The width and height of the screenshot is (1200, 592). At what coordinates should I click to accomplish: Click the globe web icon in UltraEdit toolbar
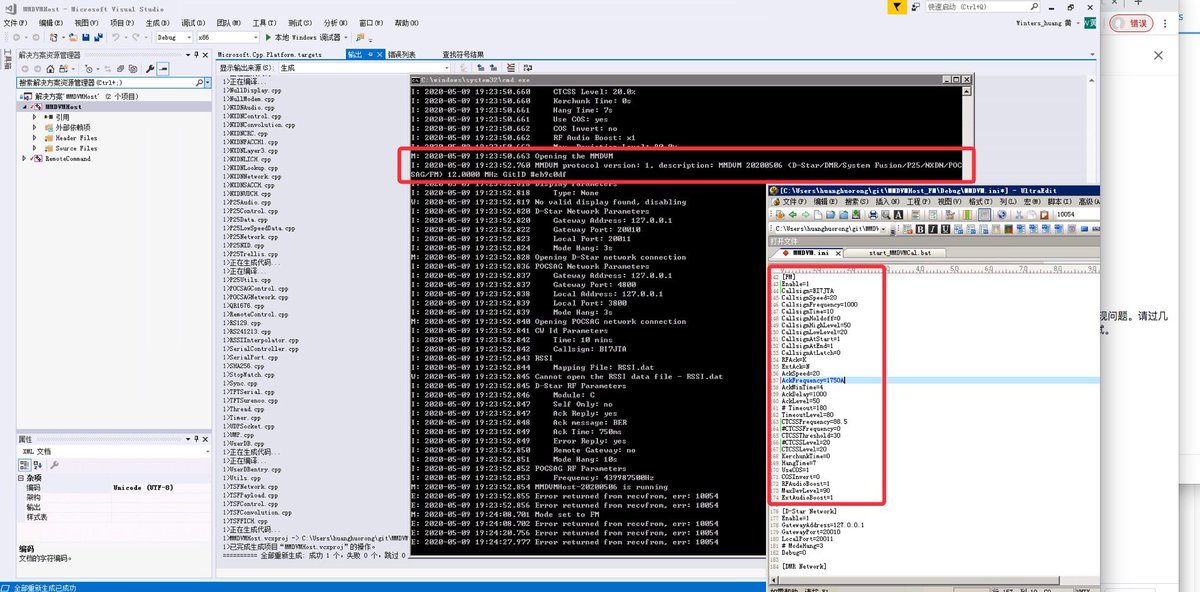[1002, 215]
